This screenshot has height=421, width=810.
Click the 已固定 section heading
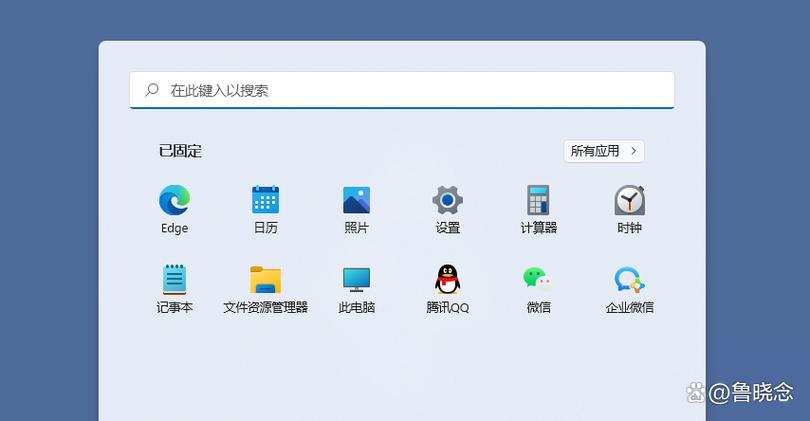click(x=180, y=151)
